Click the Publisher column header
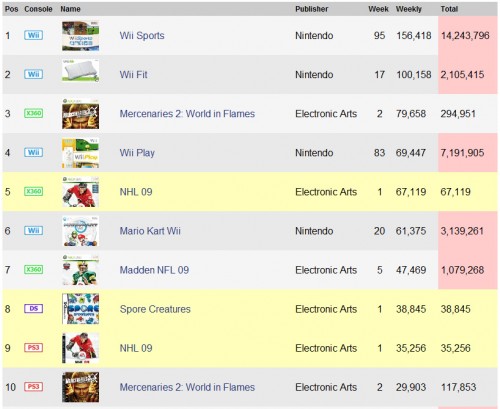This screenshot has height=409, width=500. pos(312,9)
